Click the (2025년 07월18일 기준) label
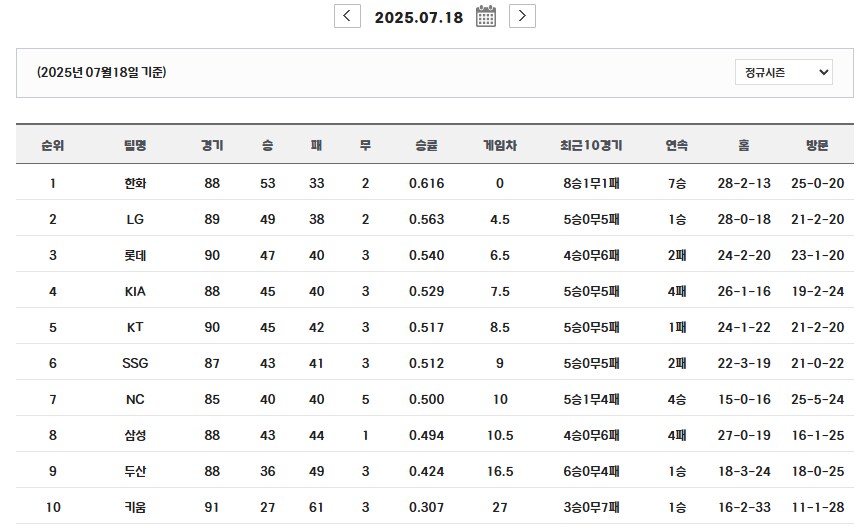867x532 pixels. (102, 72)
